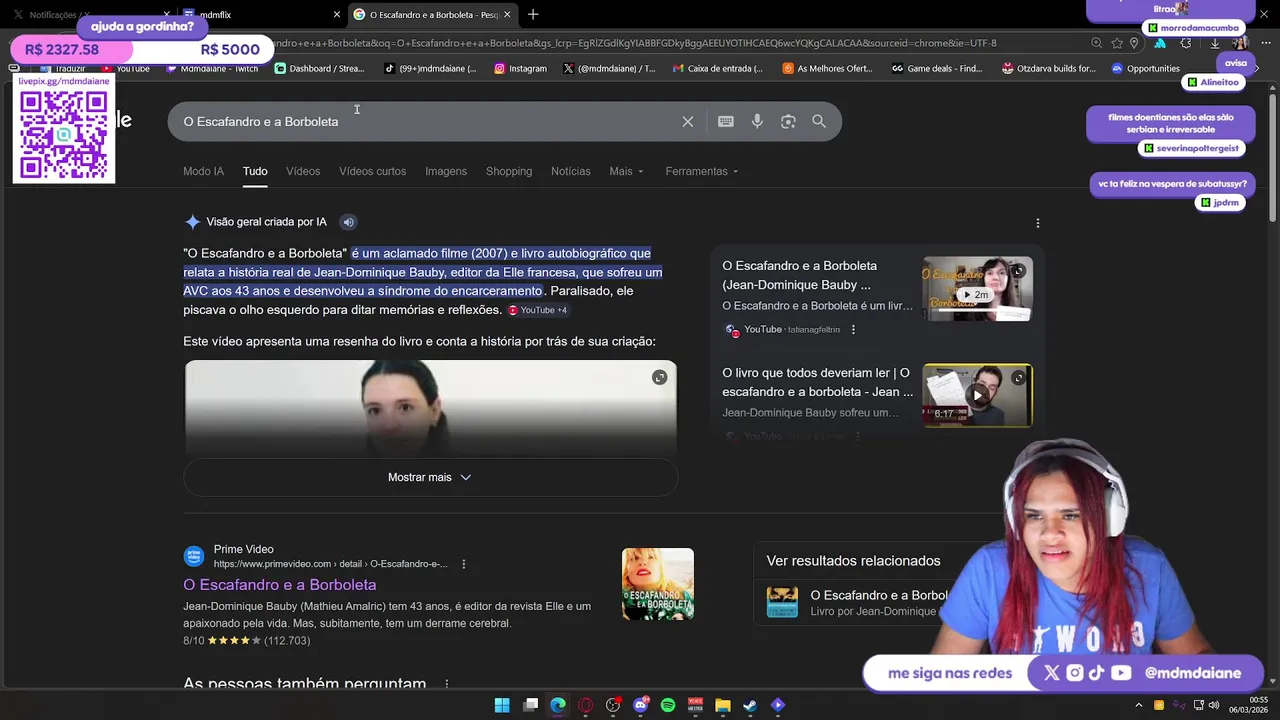Open the TikTok (99+)mdmdaiane bookmark
Viewport: 1280px width, 720px height.
[x=431, y=69]
